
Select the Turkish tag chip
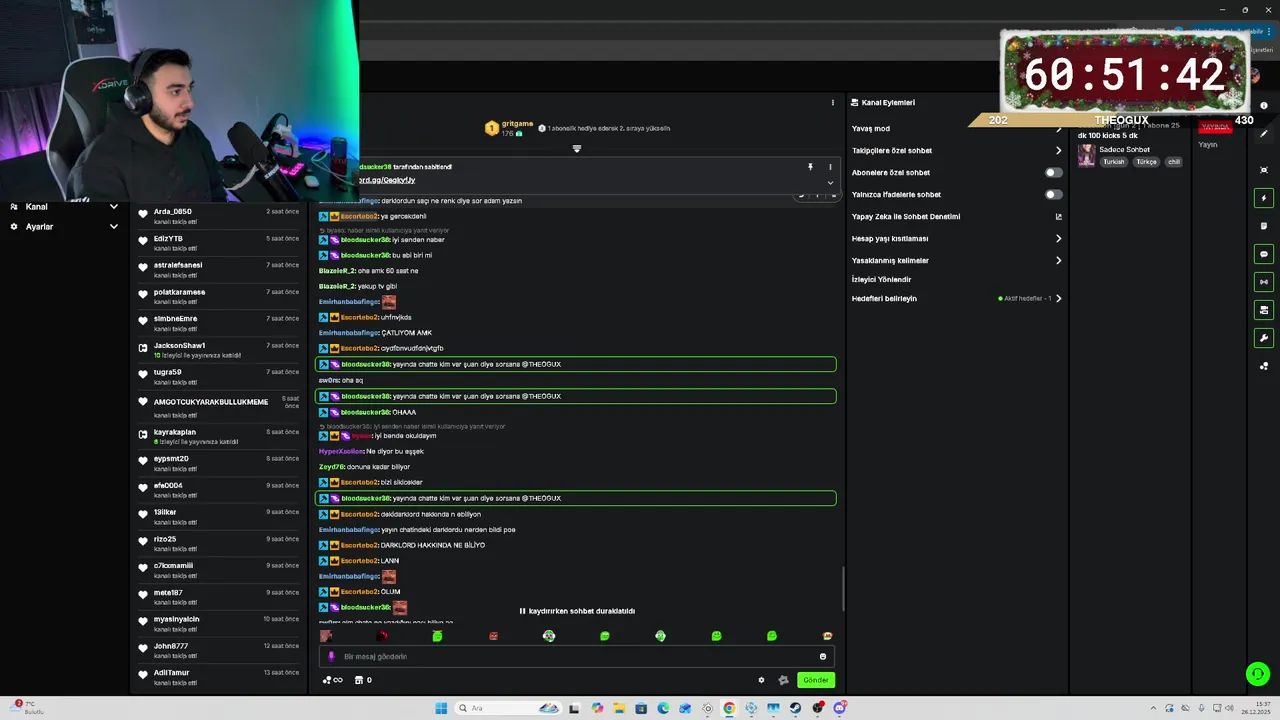point(1114,162)
